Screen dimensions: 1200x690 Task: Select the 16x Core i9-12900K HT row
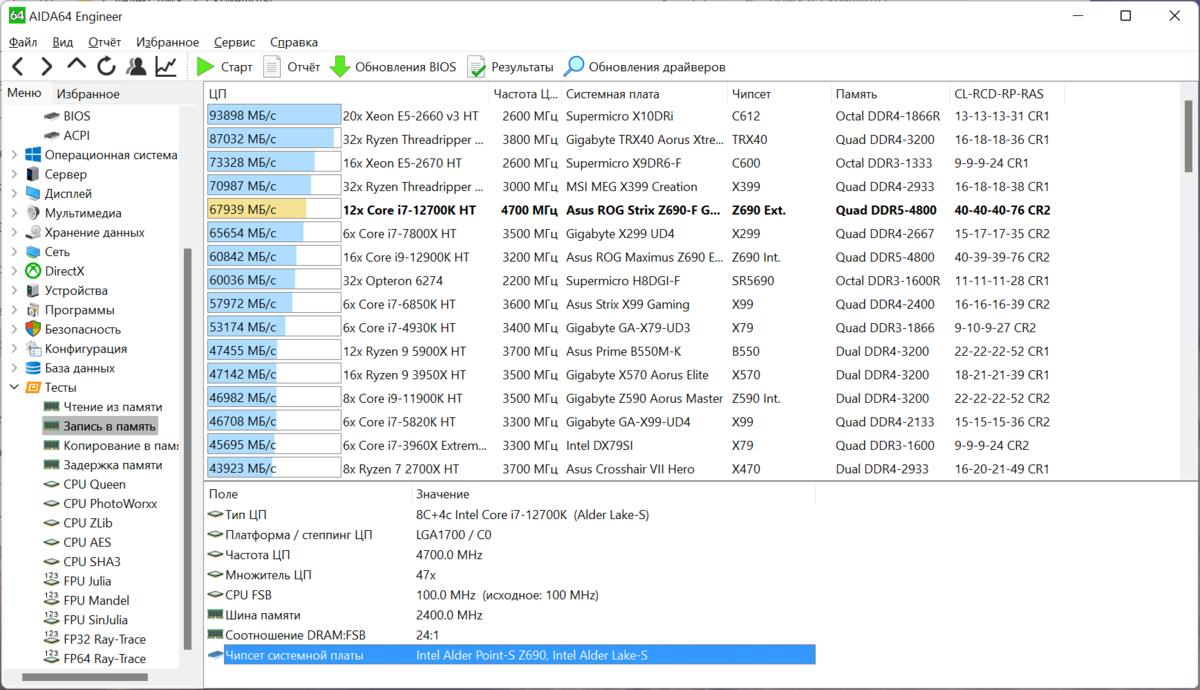[628, 257]
